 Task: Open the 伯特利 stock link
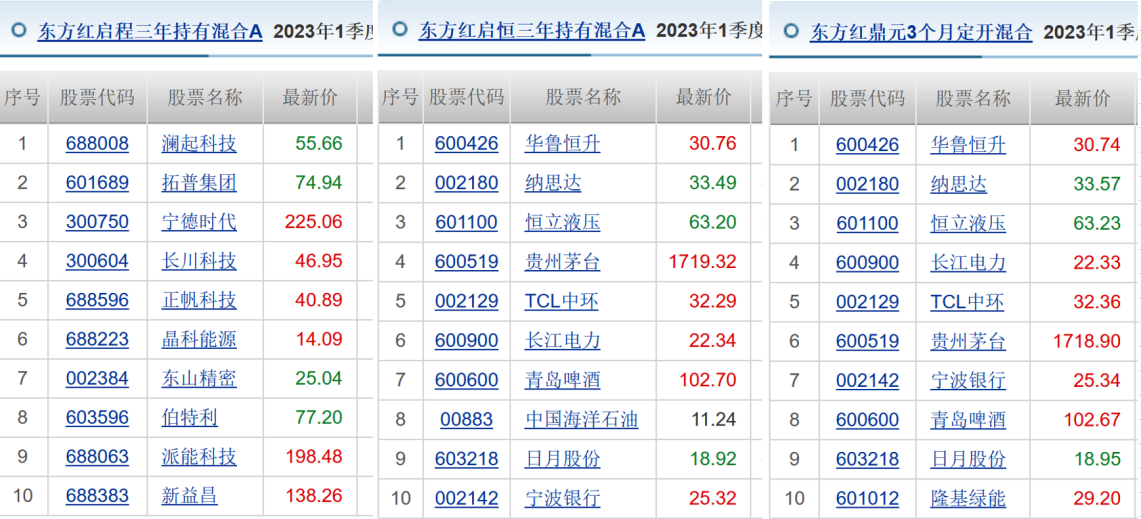[189, 418]
